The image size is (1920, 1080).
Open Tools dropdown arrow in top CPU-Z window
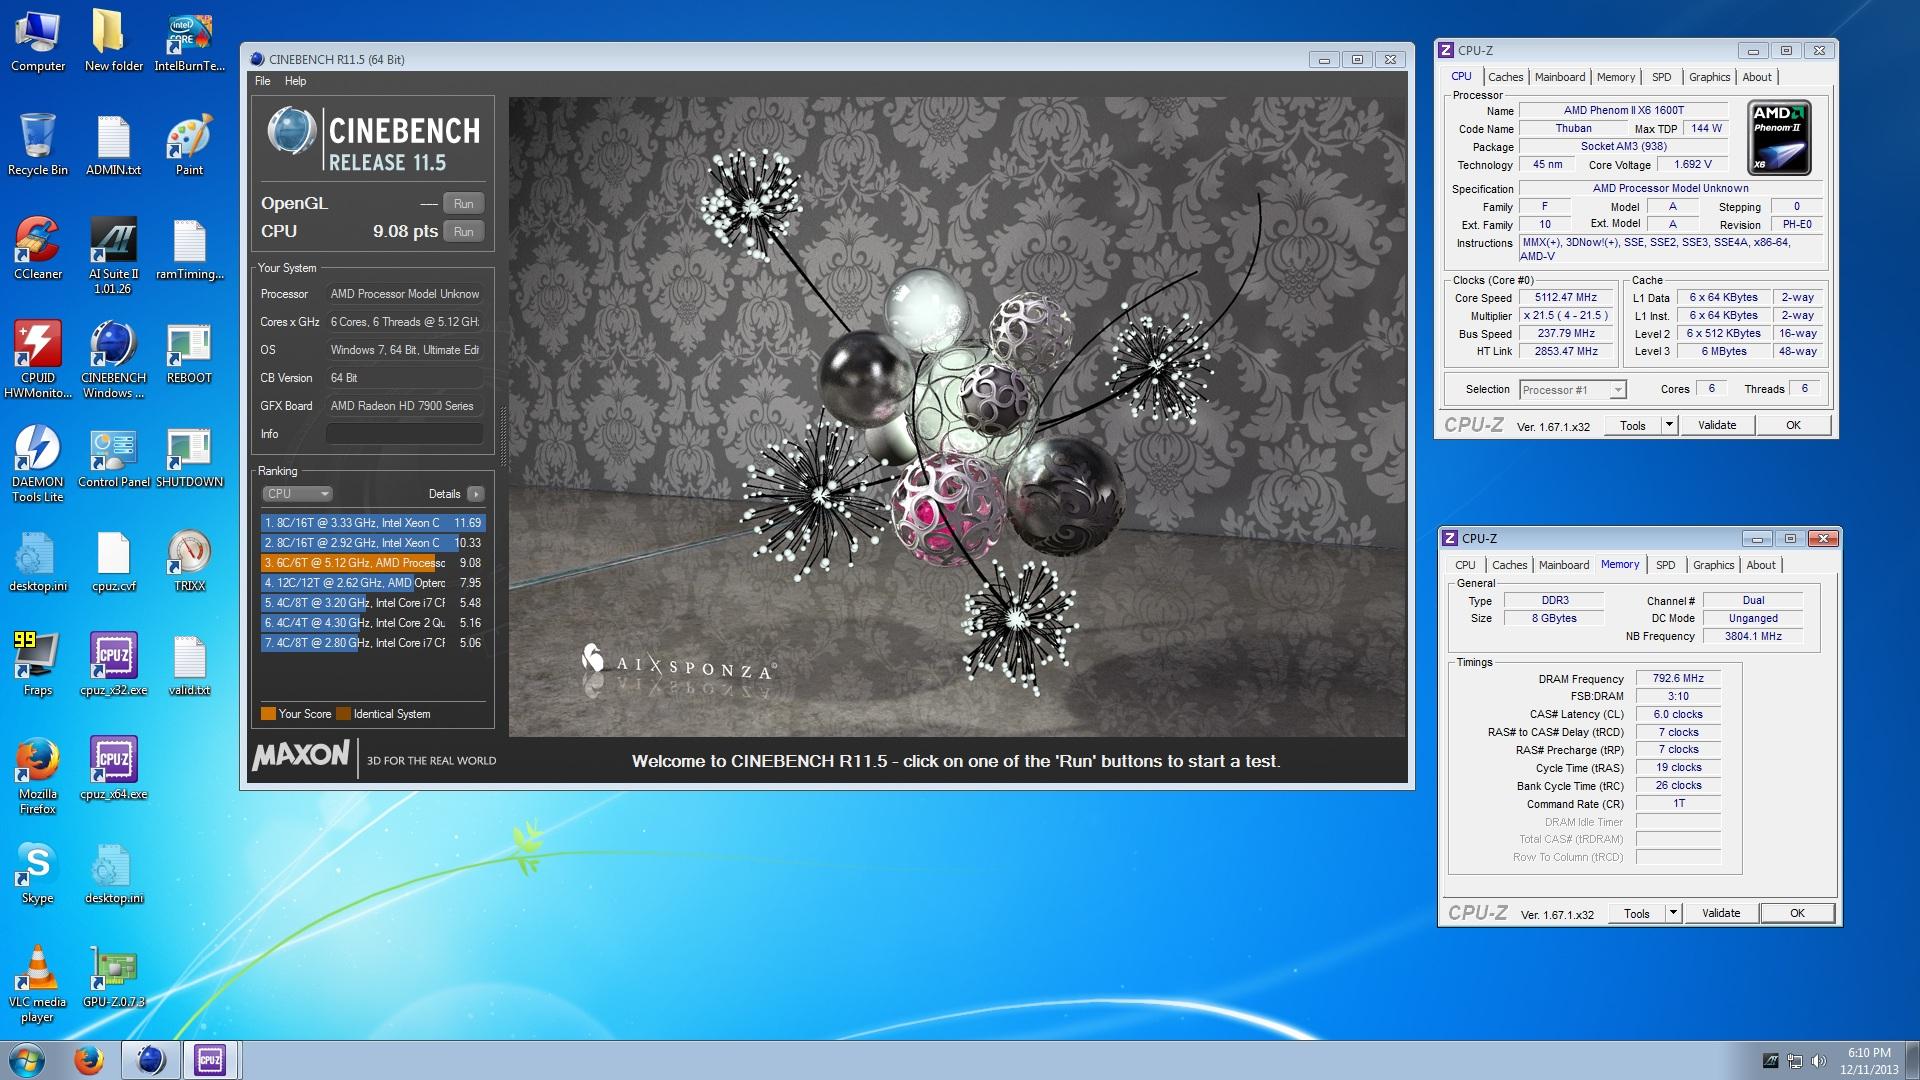tap(1668, 425)
